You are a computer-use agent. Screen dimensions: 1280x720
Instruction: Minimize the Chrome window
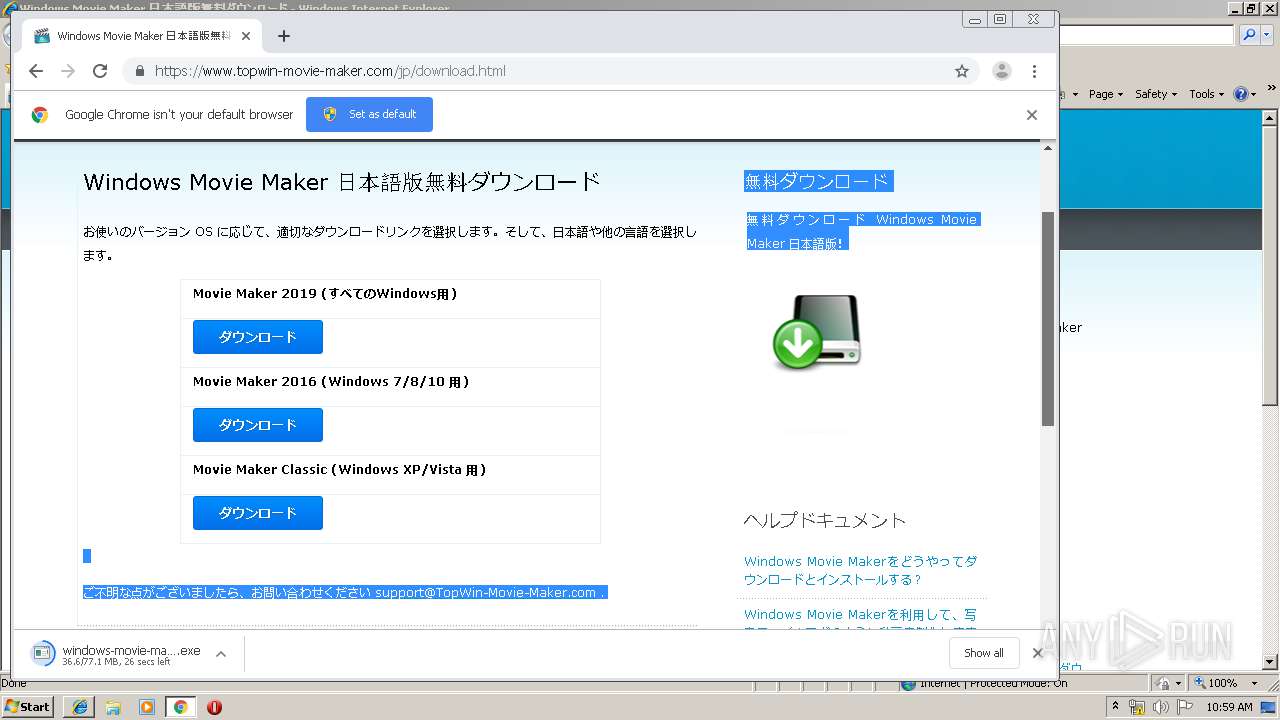[x=975, y=19]
